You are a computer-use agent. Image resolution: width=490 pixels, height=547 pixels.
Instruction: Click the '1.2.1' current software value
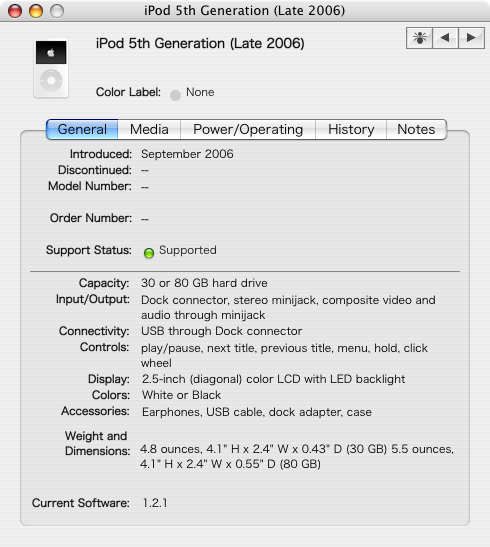155,503
